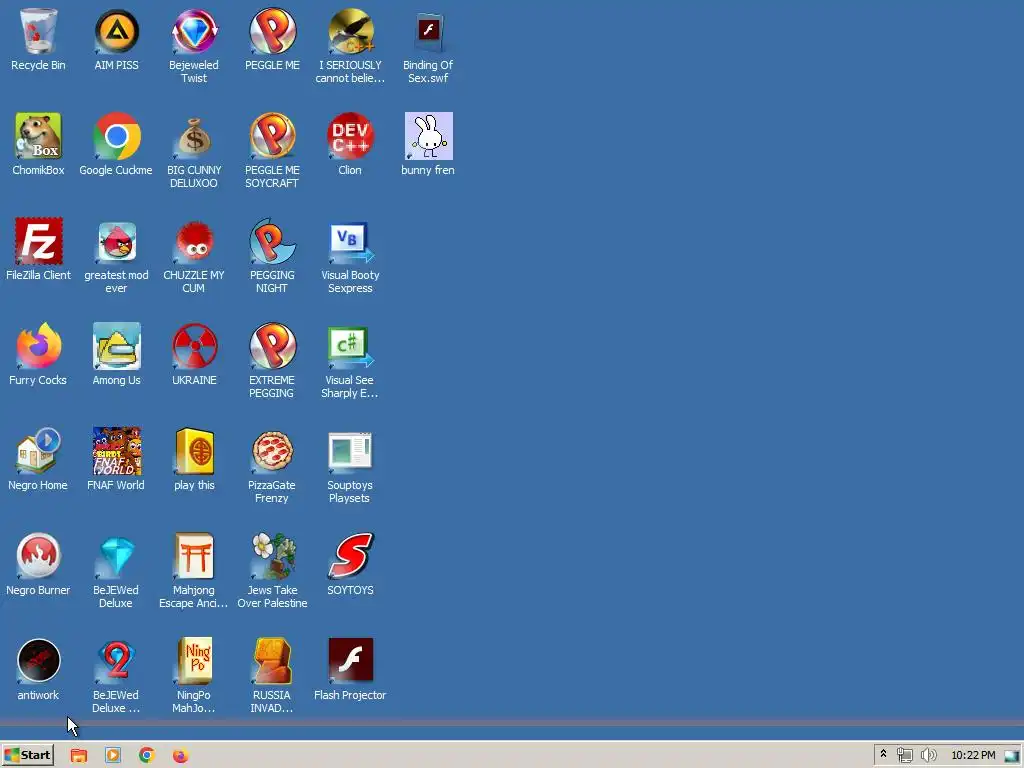Launch the media player taskbar icon
The image size is (1024, 768).
coord(113,756)
